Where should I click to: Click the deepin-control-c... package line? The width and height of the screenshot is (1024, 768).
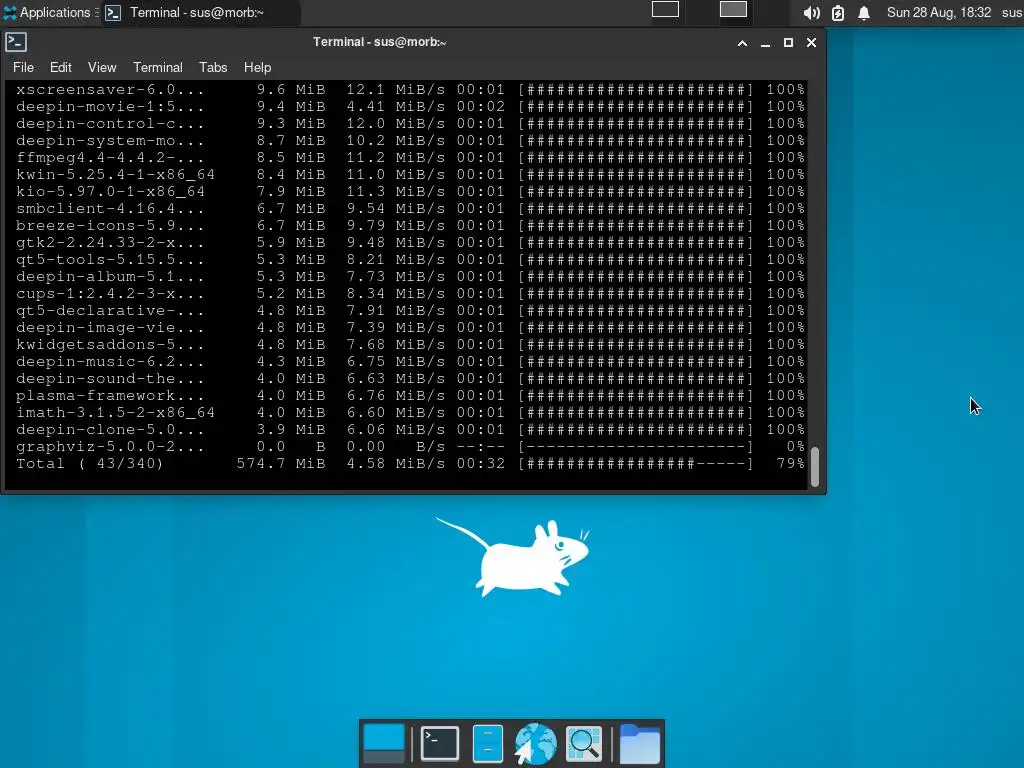(410, 123)
